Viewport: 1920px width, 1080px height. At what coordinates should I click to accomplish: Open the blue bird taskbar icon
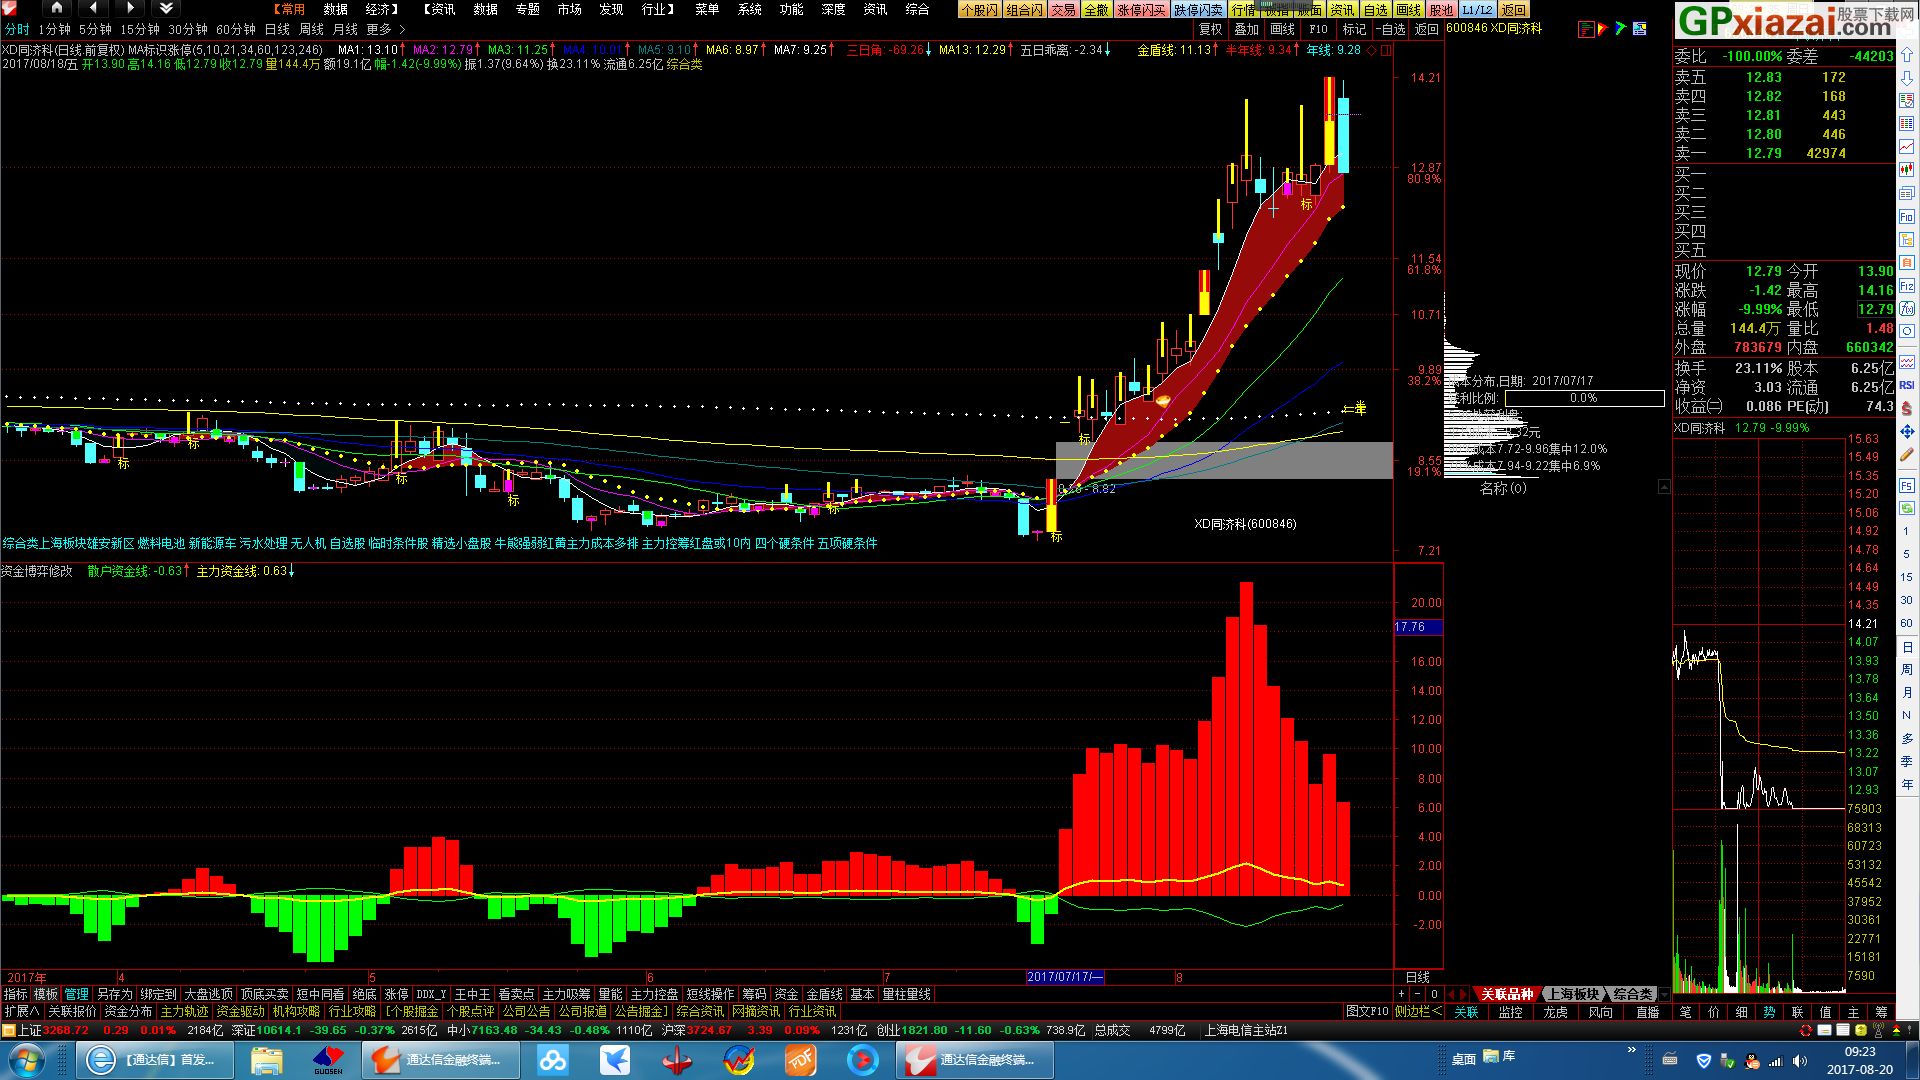(614, 1060)
